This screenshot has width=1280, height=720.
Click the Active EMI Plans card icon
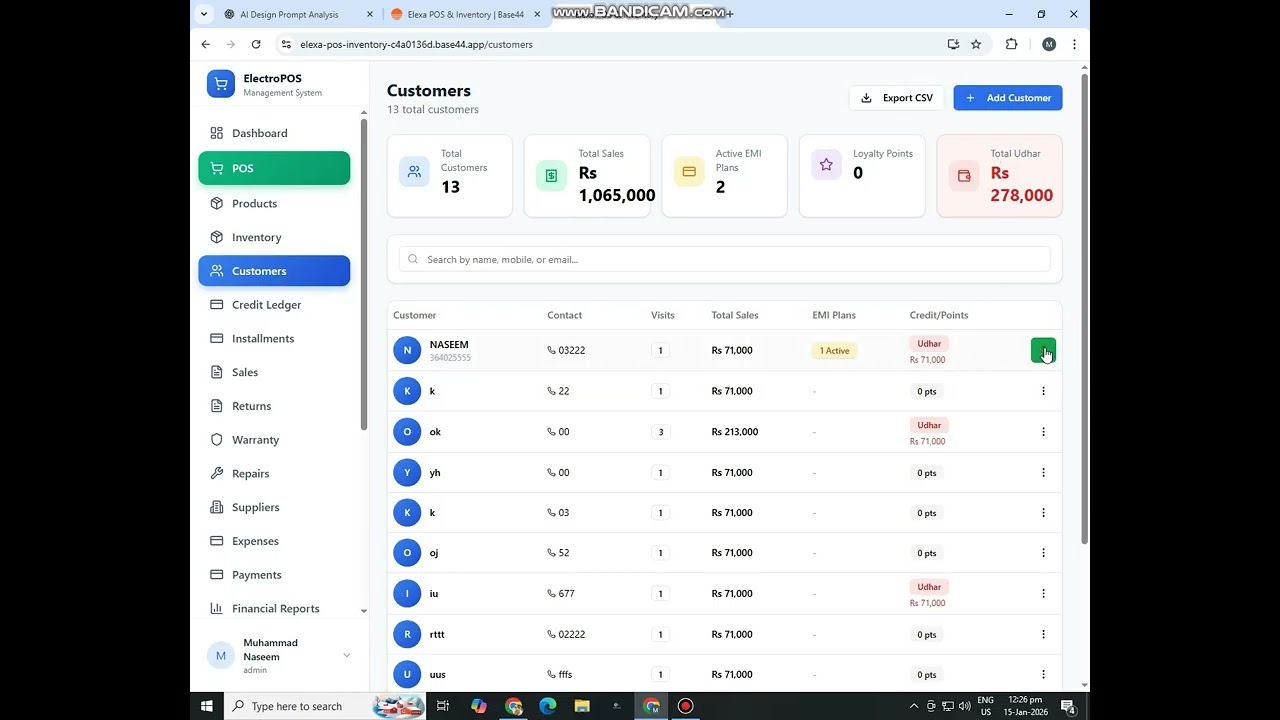[689, 172]
